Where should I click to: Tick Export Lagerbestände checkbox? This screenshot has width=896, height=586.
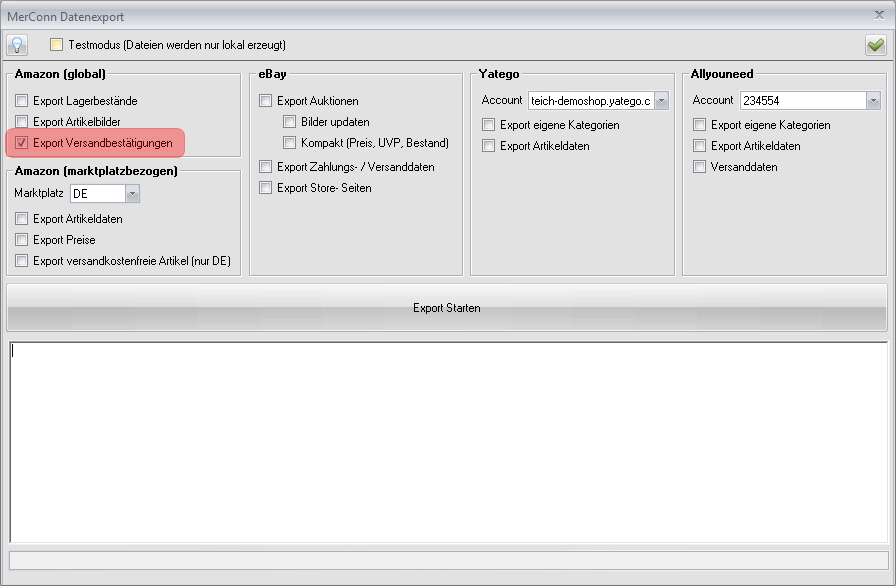[22, 101]
